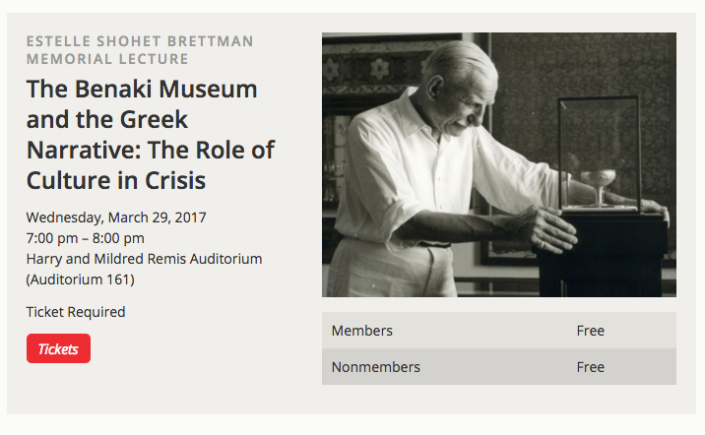Image resolution: width=705 pixels, height=435 pixels.
Task: Click the red Tickets button
Action: [x=58, y=348]
